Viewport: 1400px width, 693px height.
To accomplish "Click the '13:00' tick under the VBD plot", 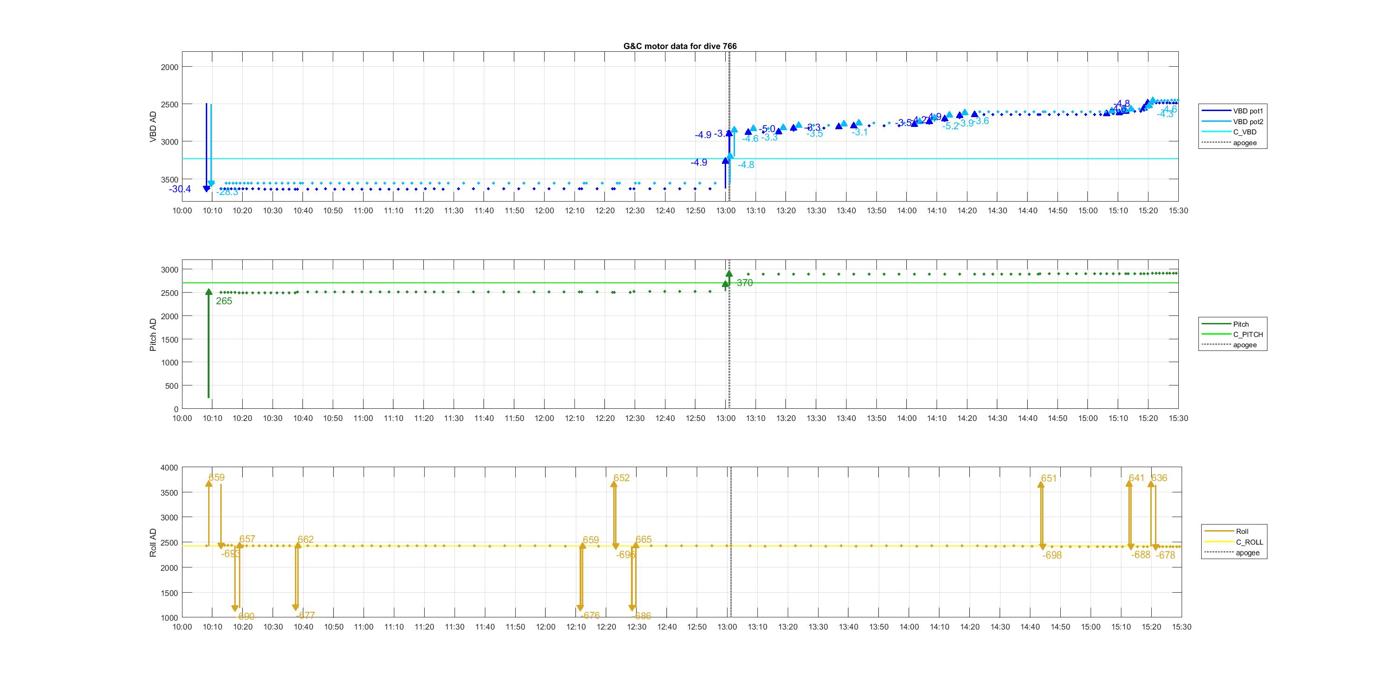I will pos(726,211).
